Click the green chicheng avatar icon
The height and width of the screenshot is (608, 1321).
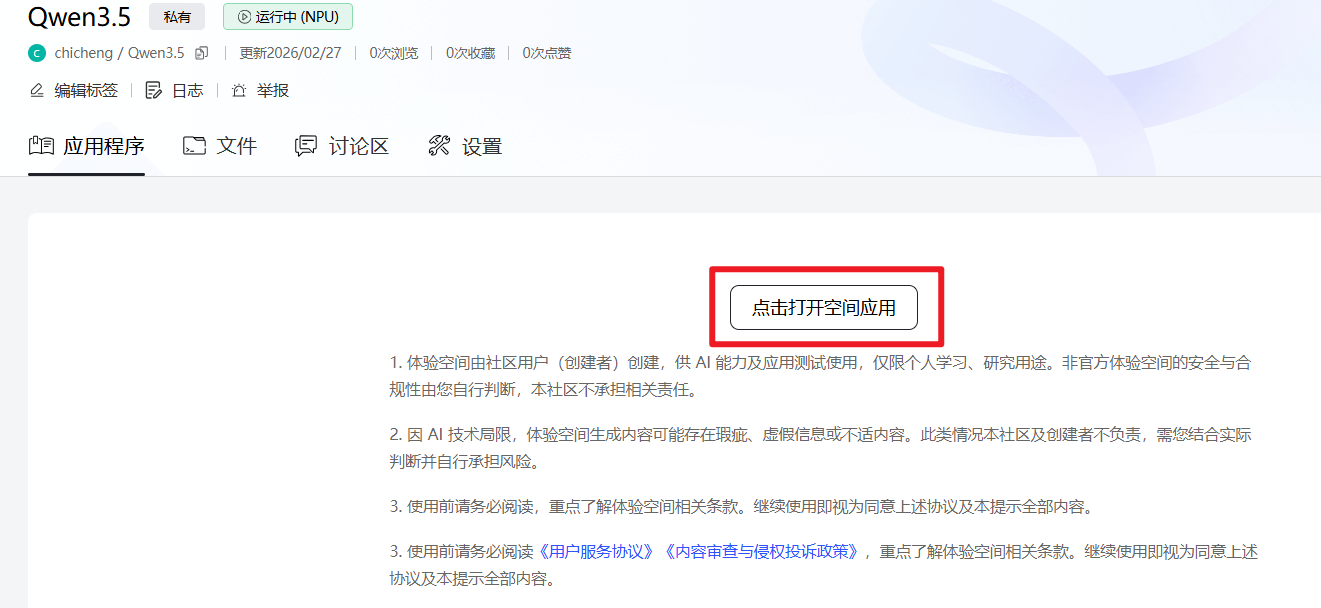tap(37, 53)
